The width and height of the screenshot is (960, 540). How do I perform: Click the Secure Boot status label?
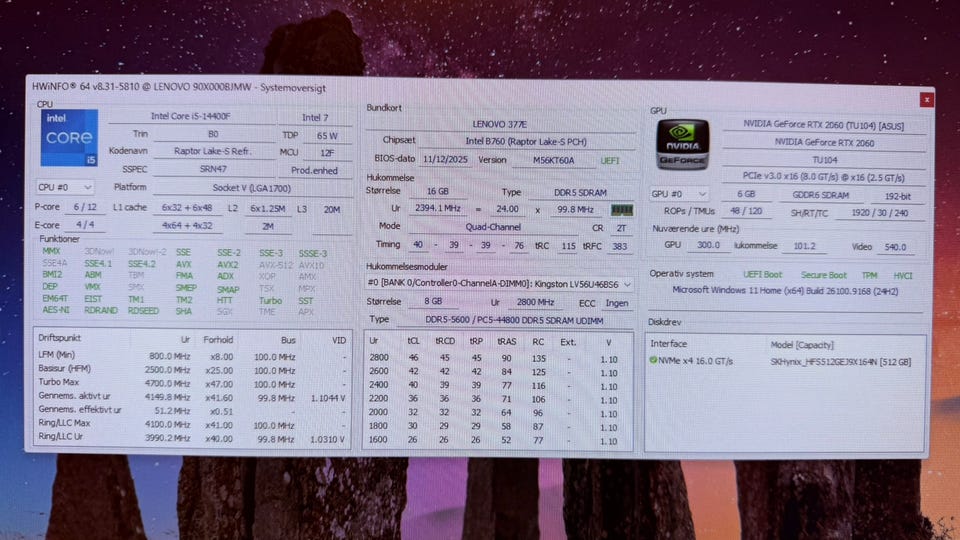pos(823,276)
